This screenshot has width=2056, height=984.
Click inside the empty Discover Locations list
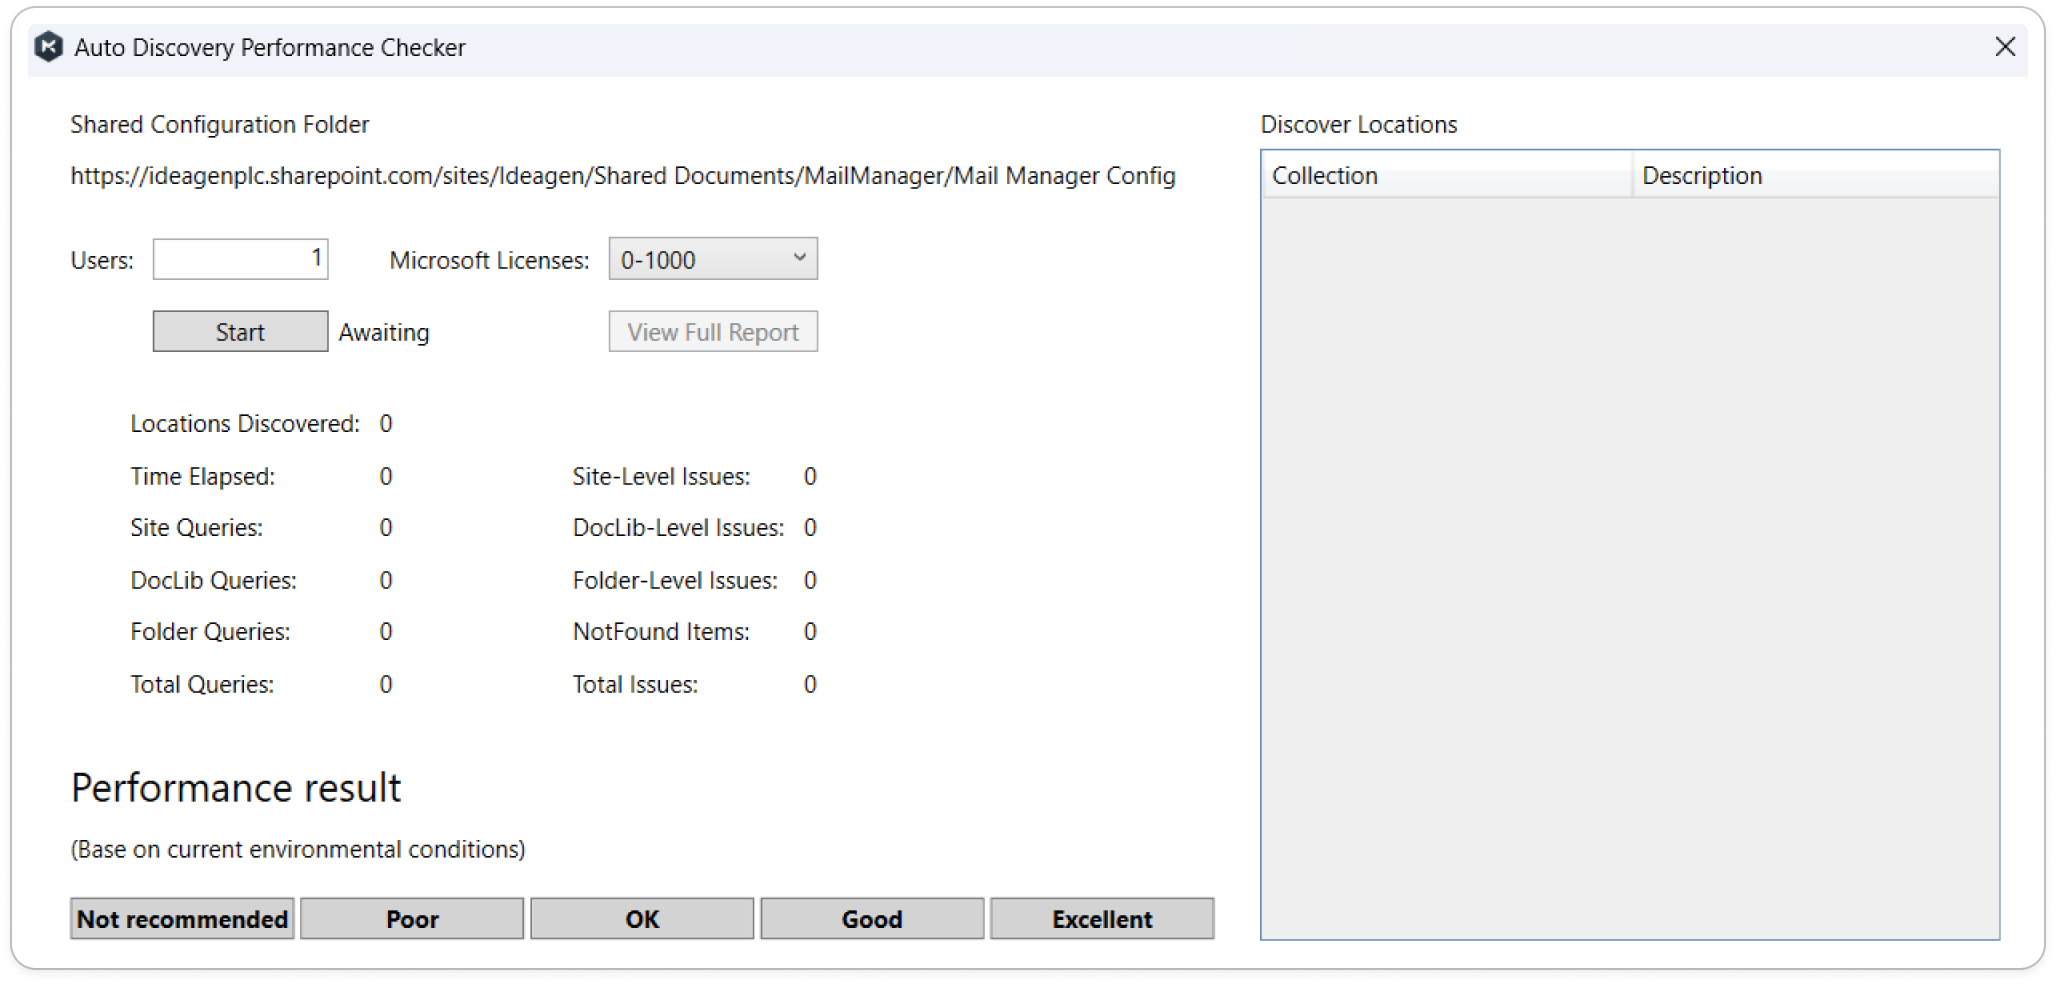(x=1630, y=560)
